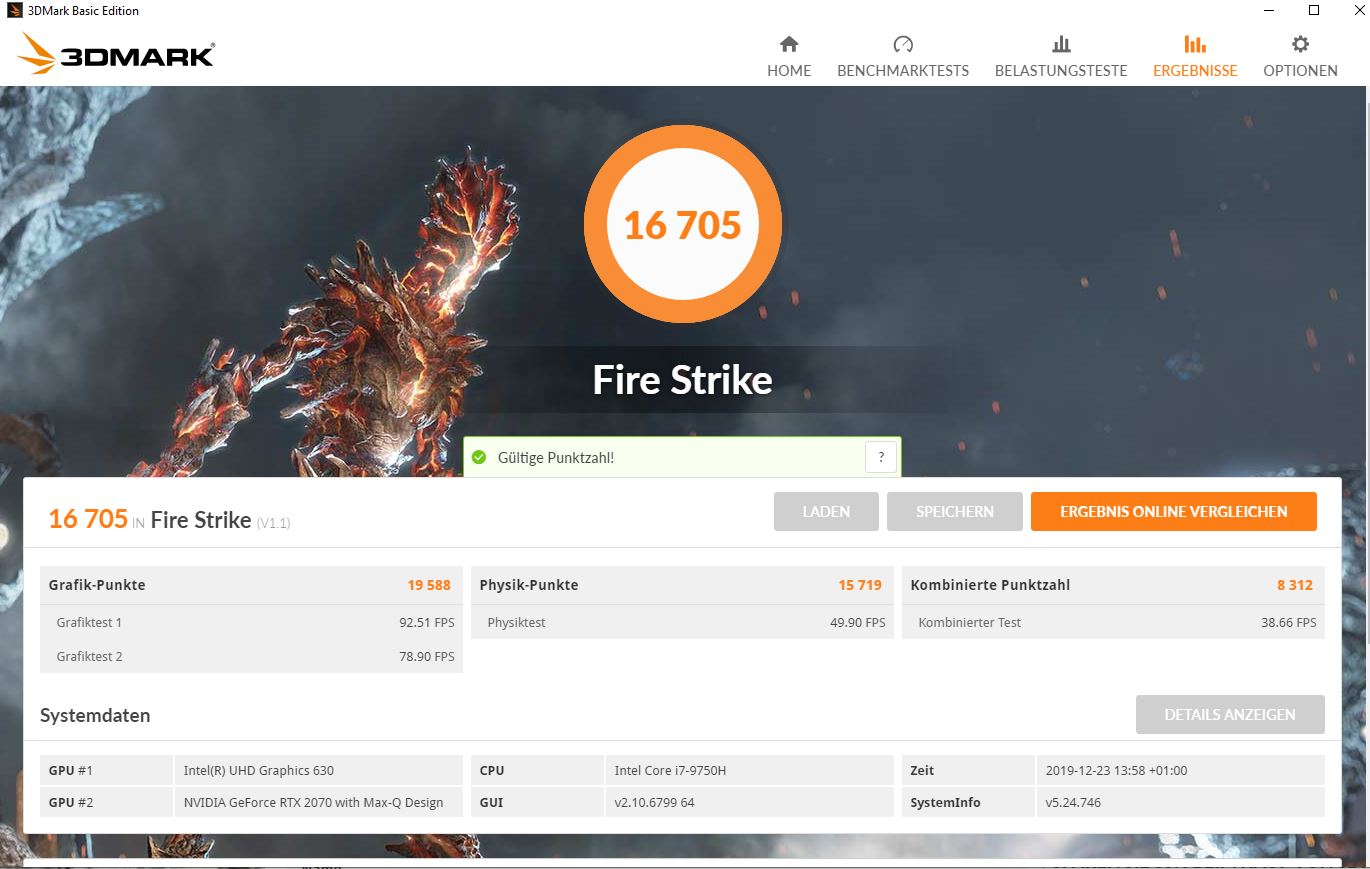Click the 3DMark logo in the header
Viewport: 1370px width, 869px height.
coord(116,54)
